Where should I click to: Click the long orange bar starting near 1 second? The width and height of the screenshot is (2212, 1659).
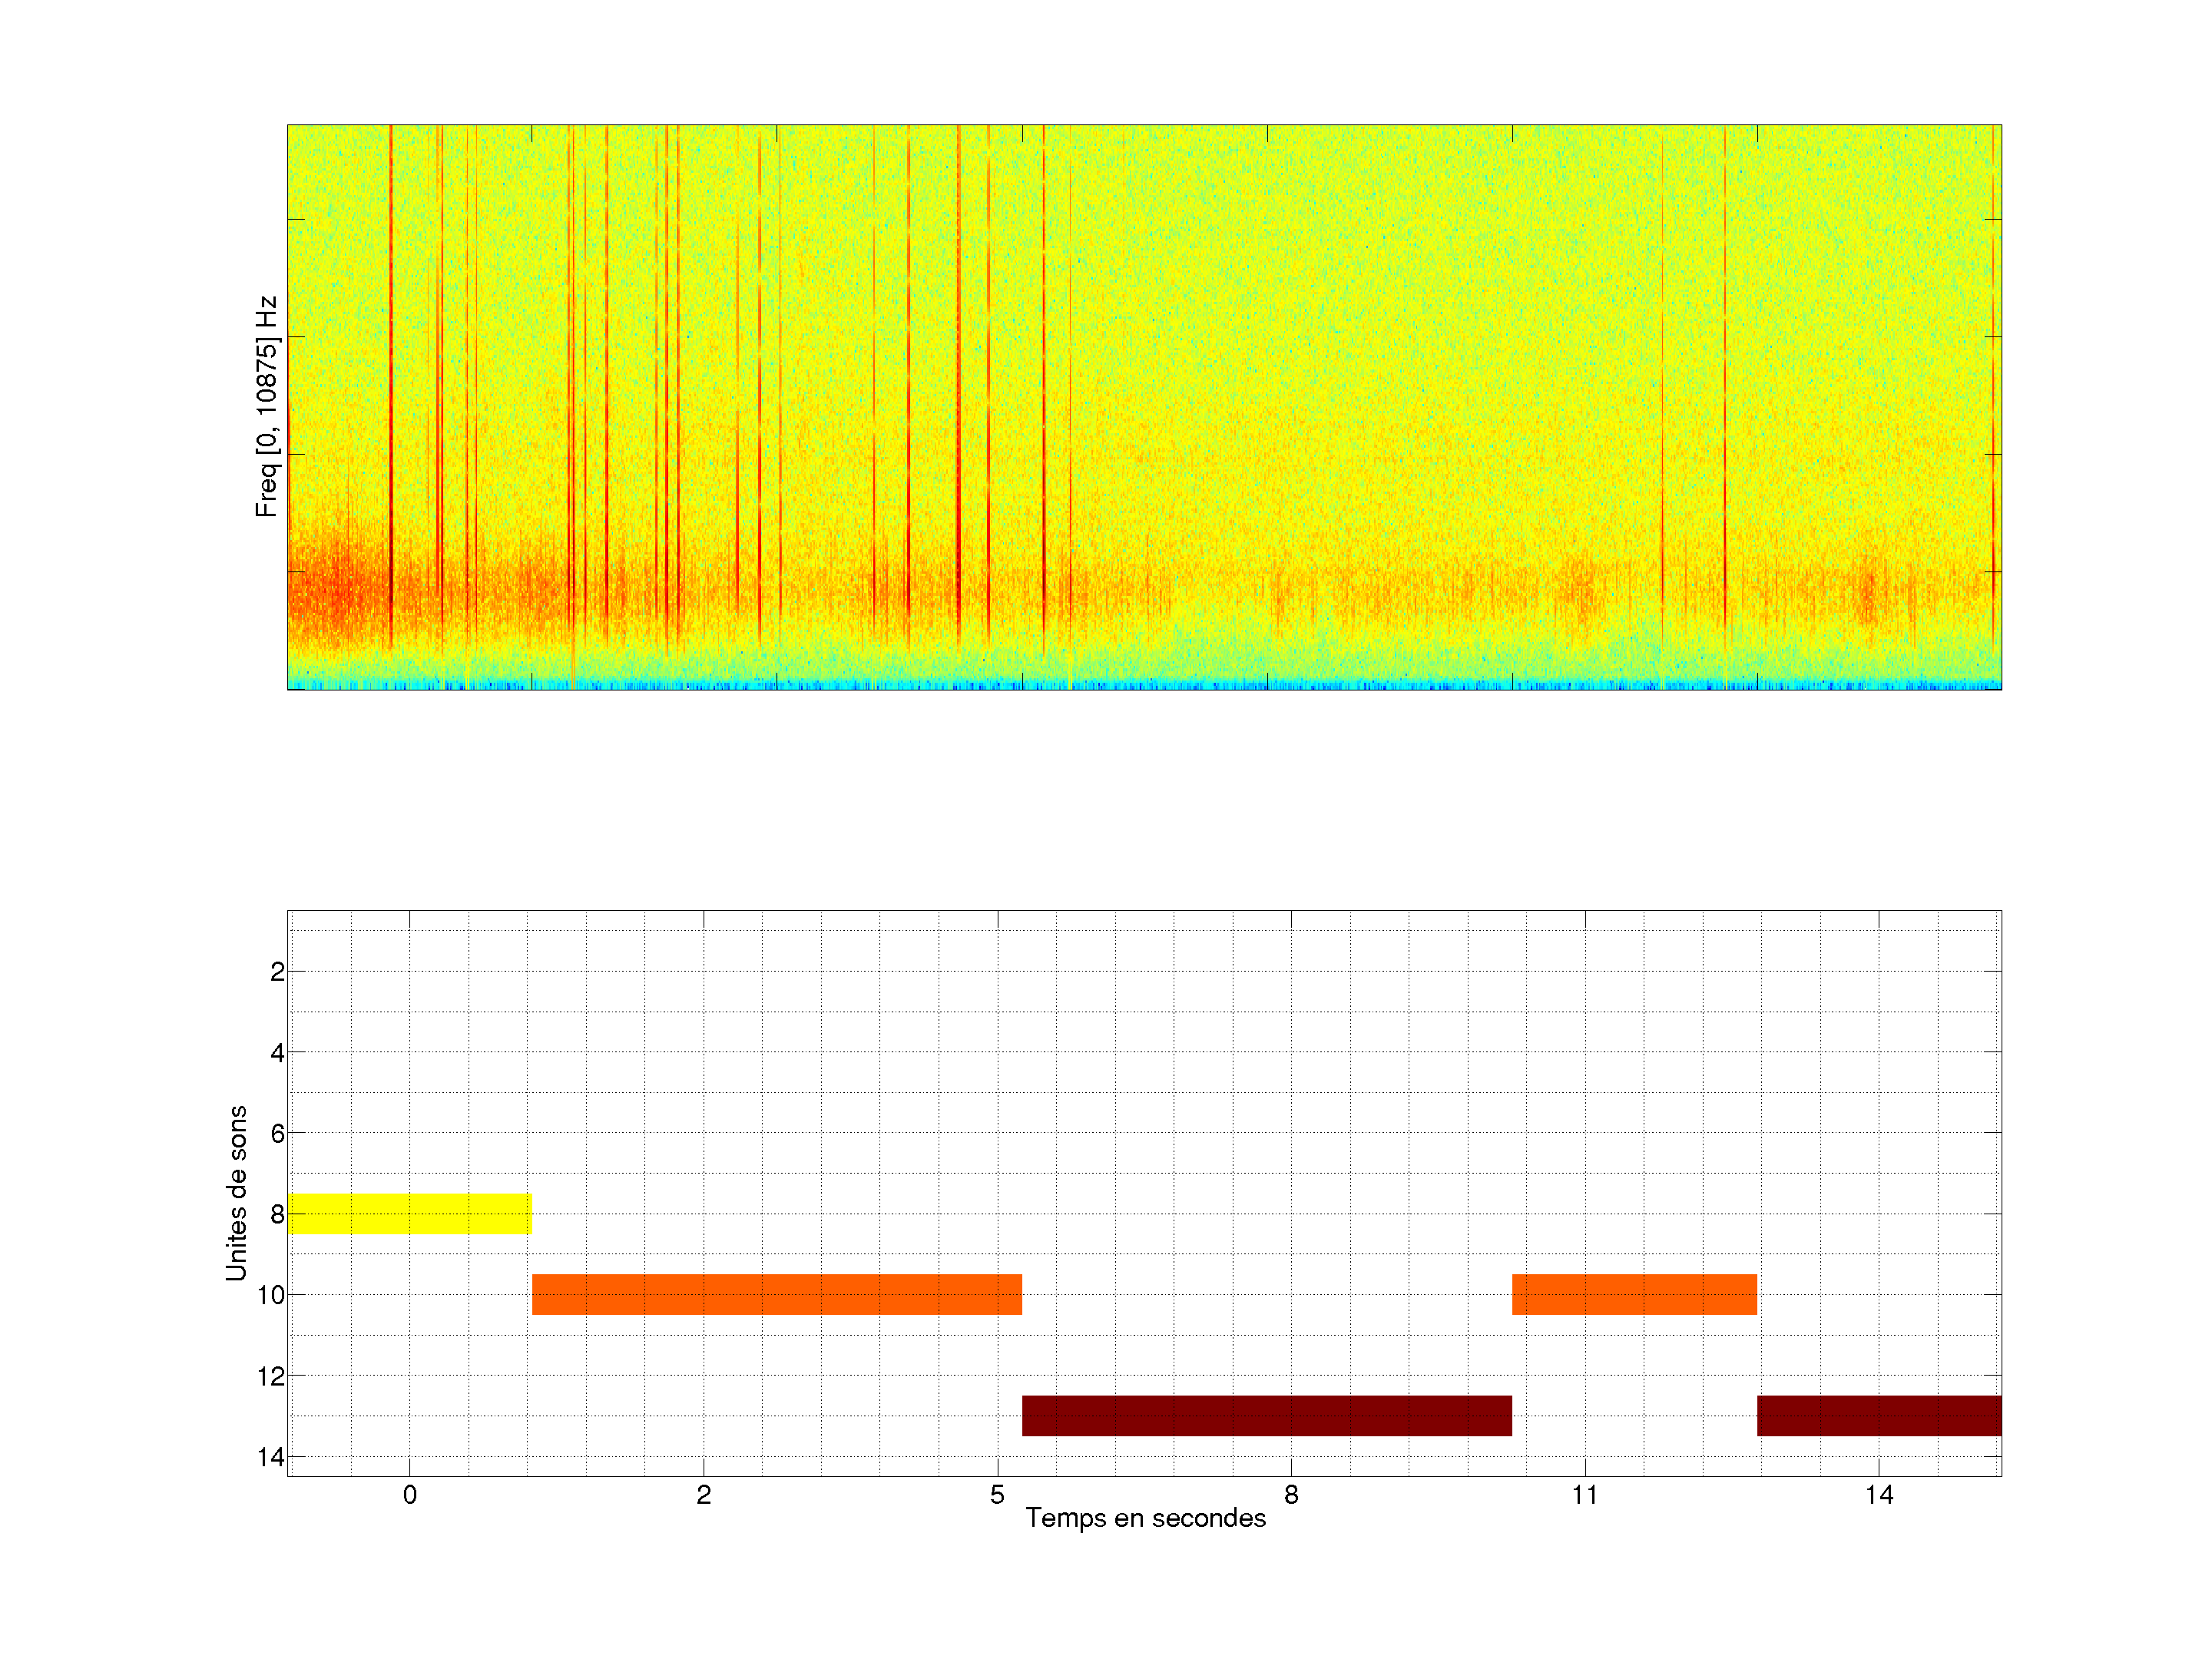click(x=776, y=1294)
